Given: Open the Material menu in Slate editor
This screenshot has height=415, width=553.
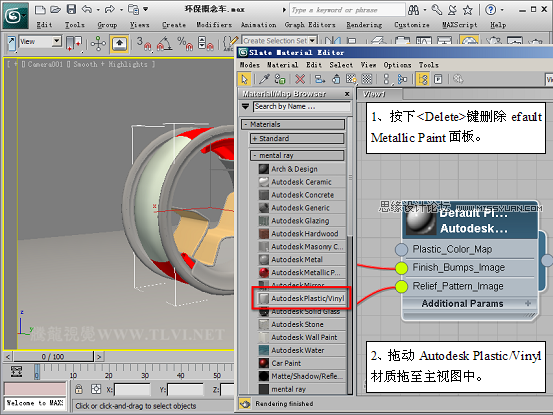Looking at the screenshot, I should click(x=282, y=65).
